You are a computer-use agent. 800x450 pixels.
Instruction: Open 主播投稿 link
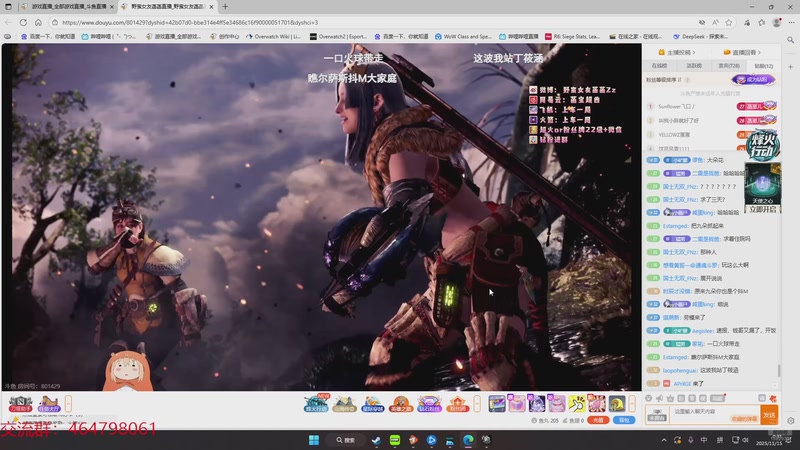click(x=677, y=52)
